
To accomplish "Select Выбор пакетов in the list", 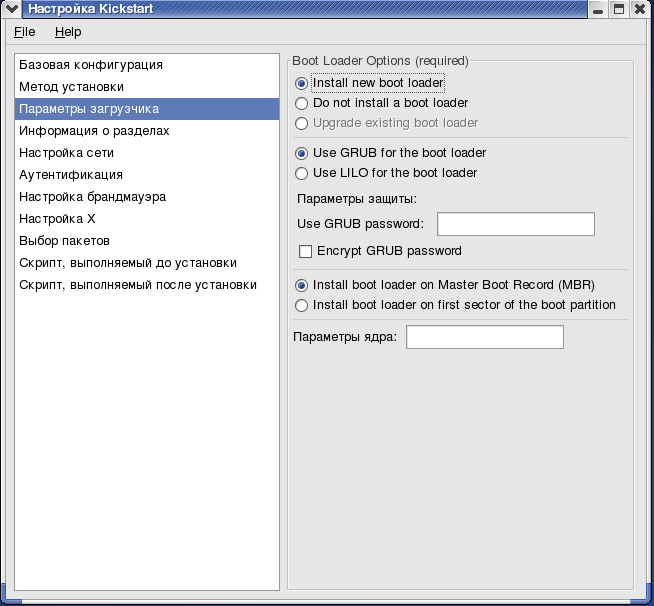I will click(147, 241).
